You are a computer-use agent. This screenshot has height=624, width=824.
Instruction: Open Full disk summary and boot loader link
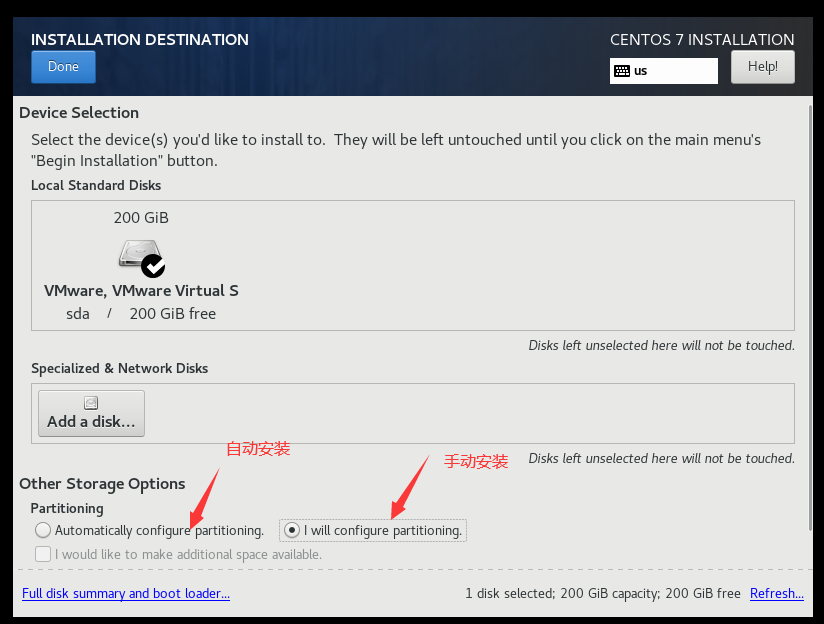point(126,594)
